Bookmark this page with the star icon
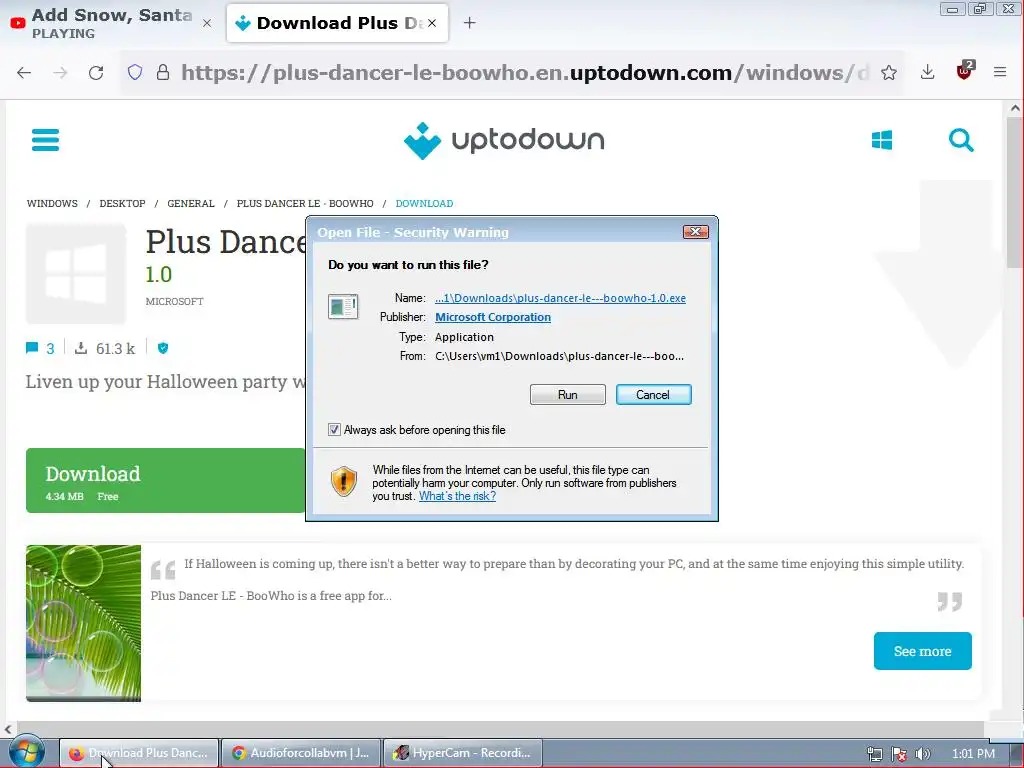This screenshot has height=768, width=1024. coord(888,72)
